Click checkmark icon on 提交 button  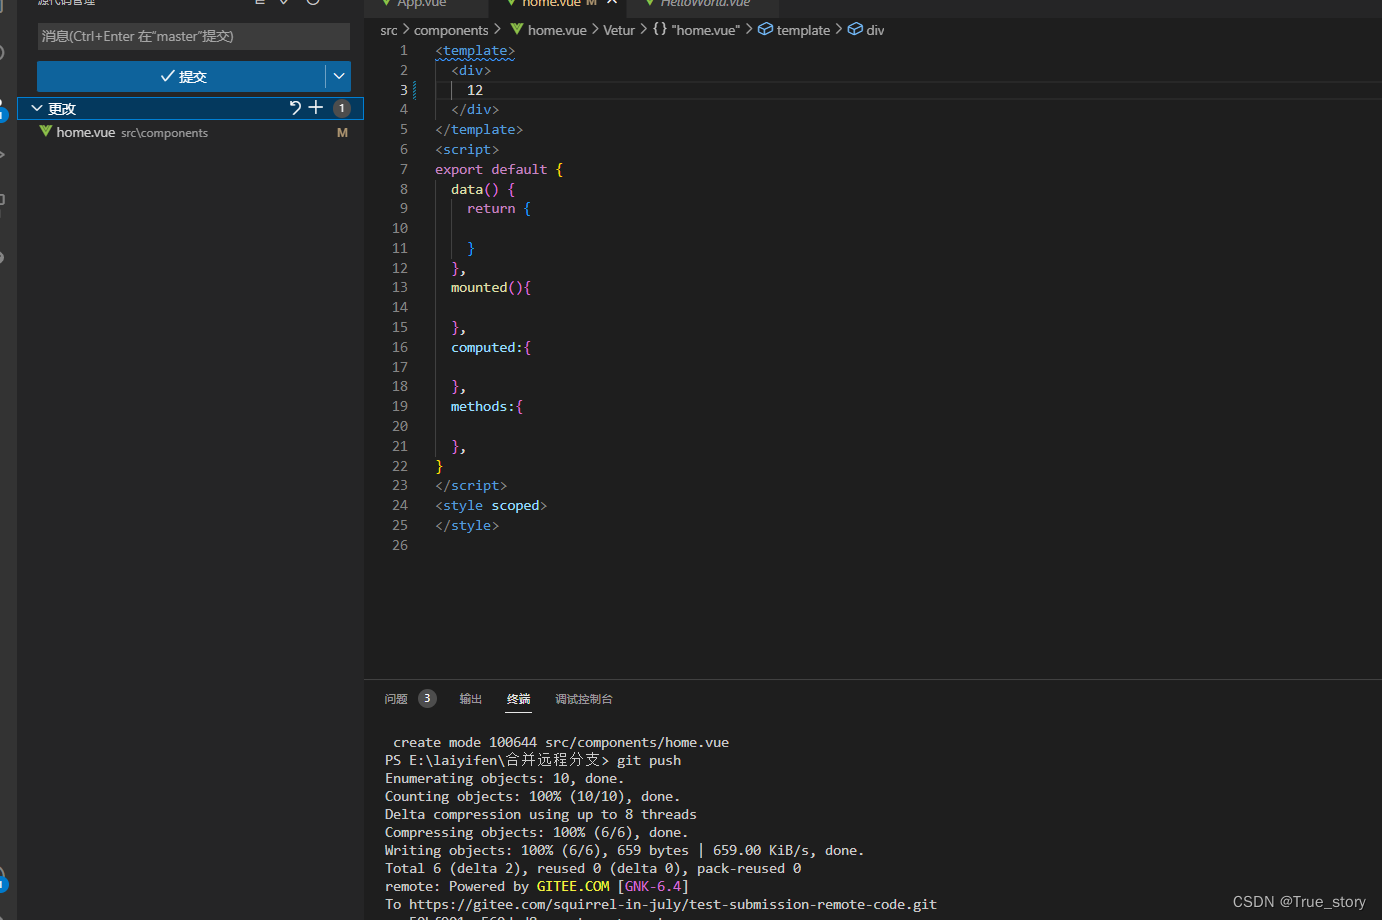tap(167, 76)
